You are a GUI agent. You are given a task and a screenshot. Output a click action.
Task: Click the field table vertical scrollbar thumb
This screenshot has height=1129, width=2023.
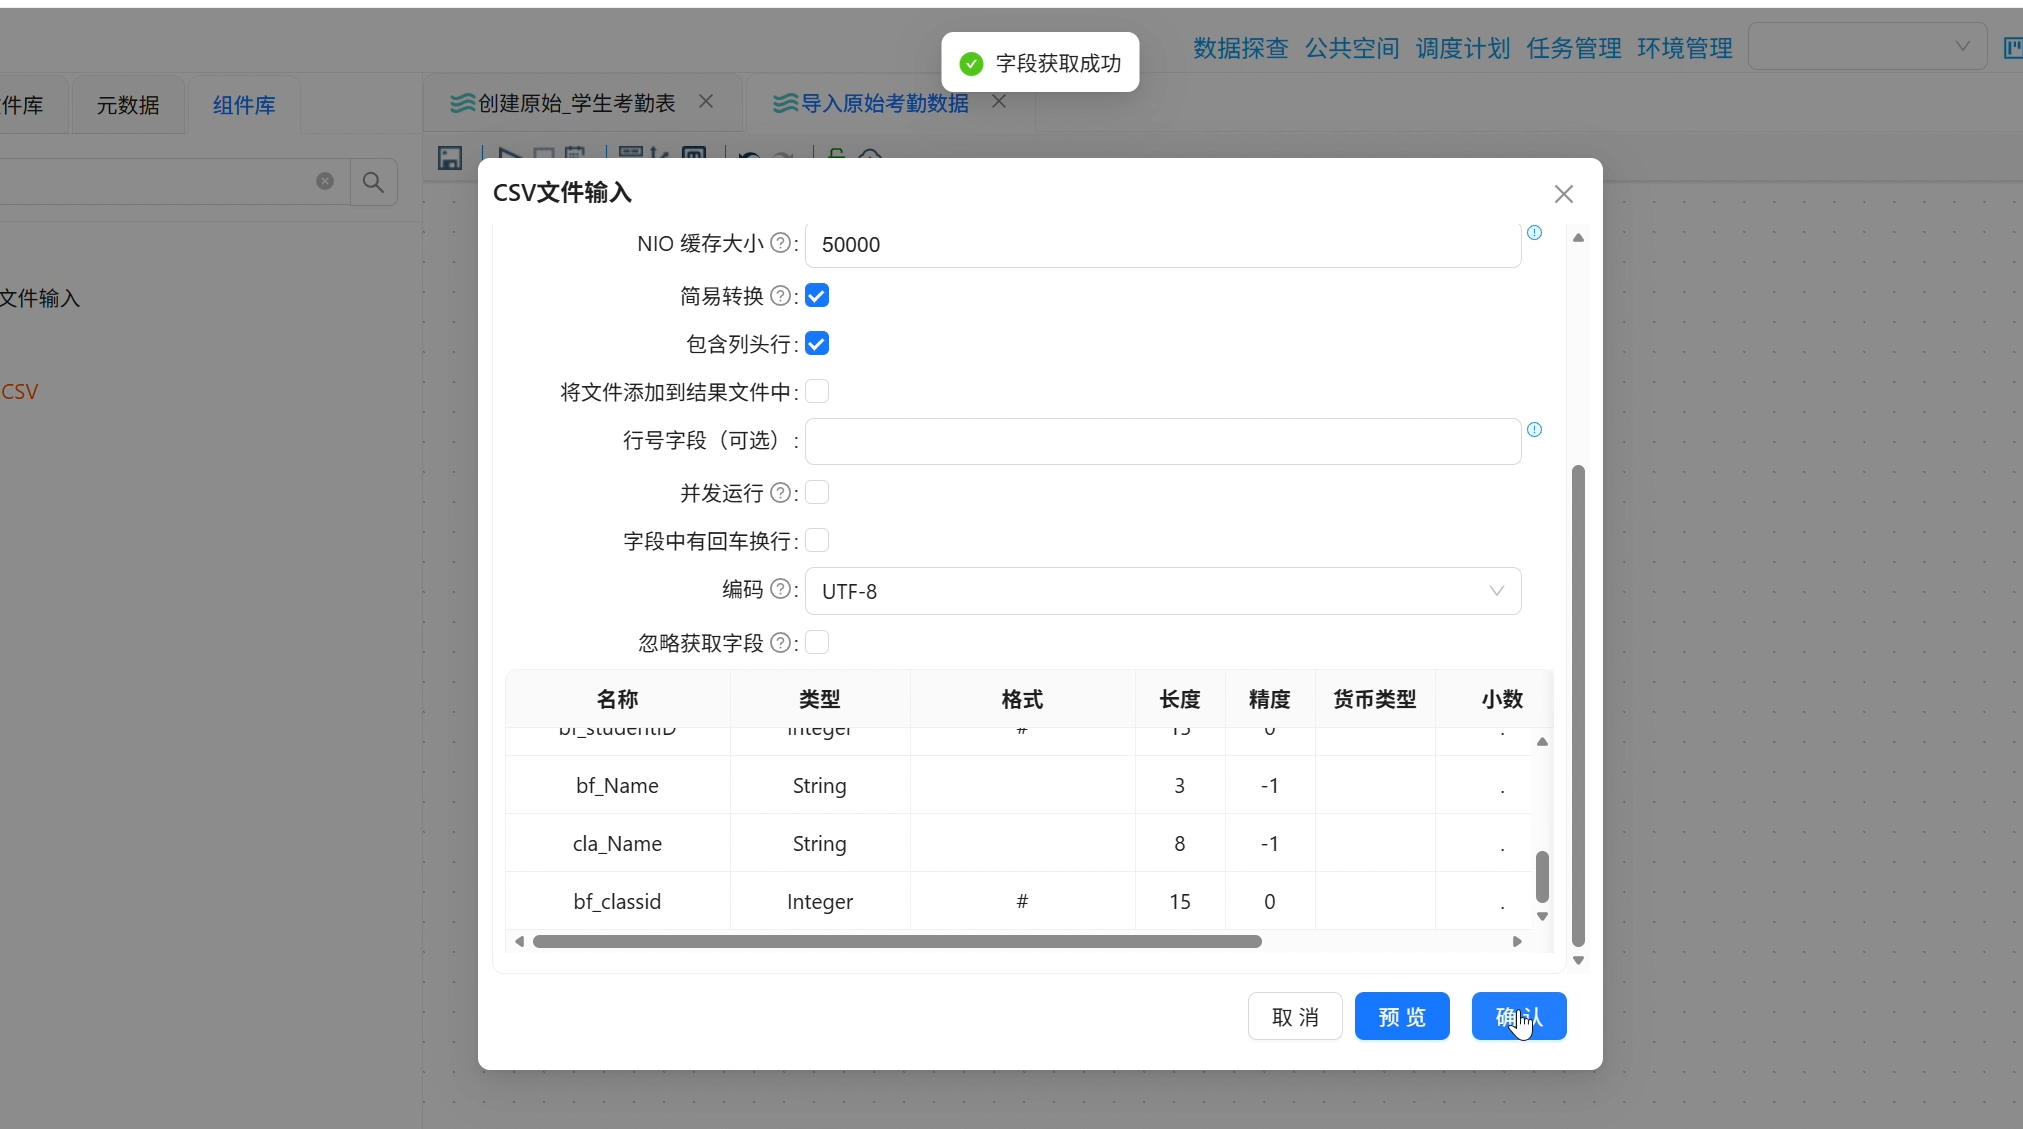[1542, 877]
